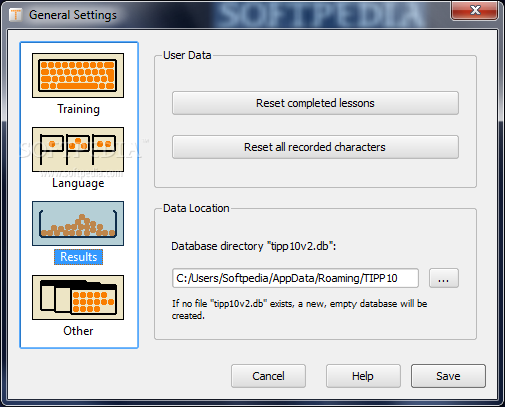This screenshot has height=407, width=505.
Task: Open the Training settings keyboard icon
Action: click(x=78, y=75)
